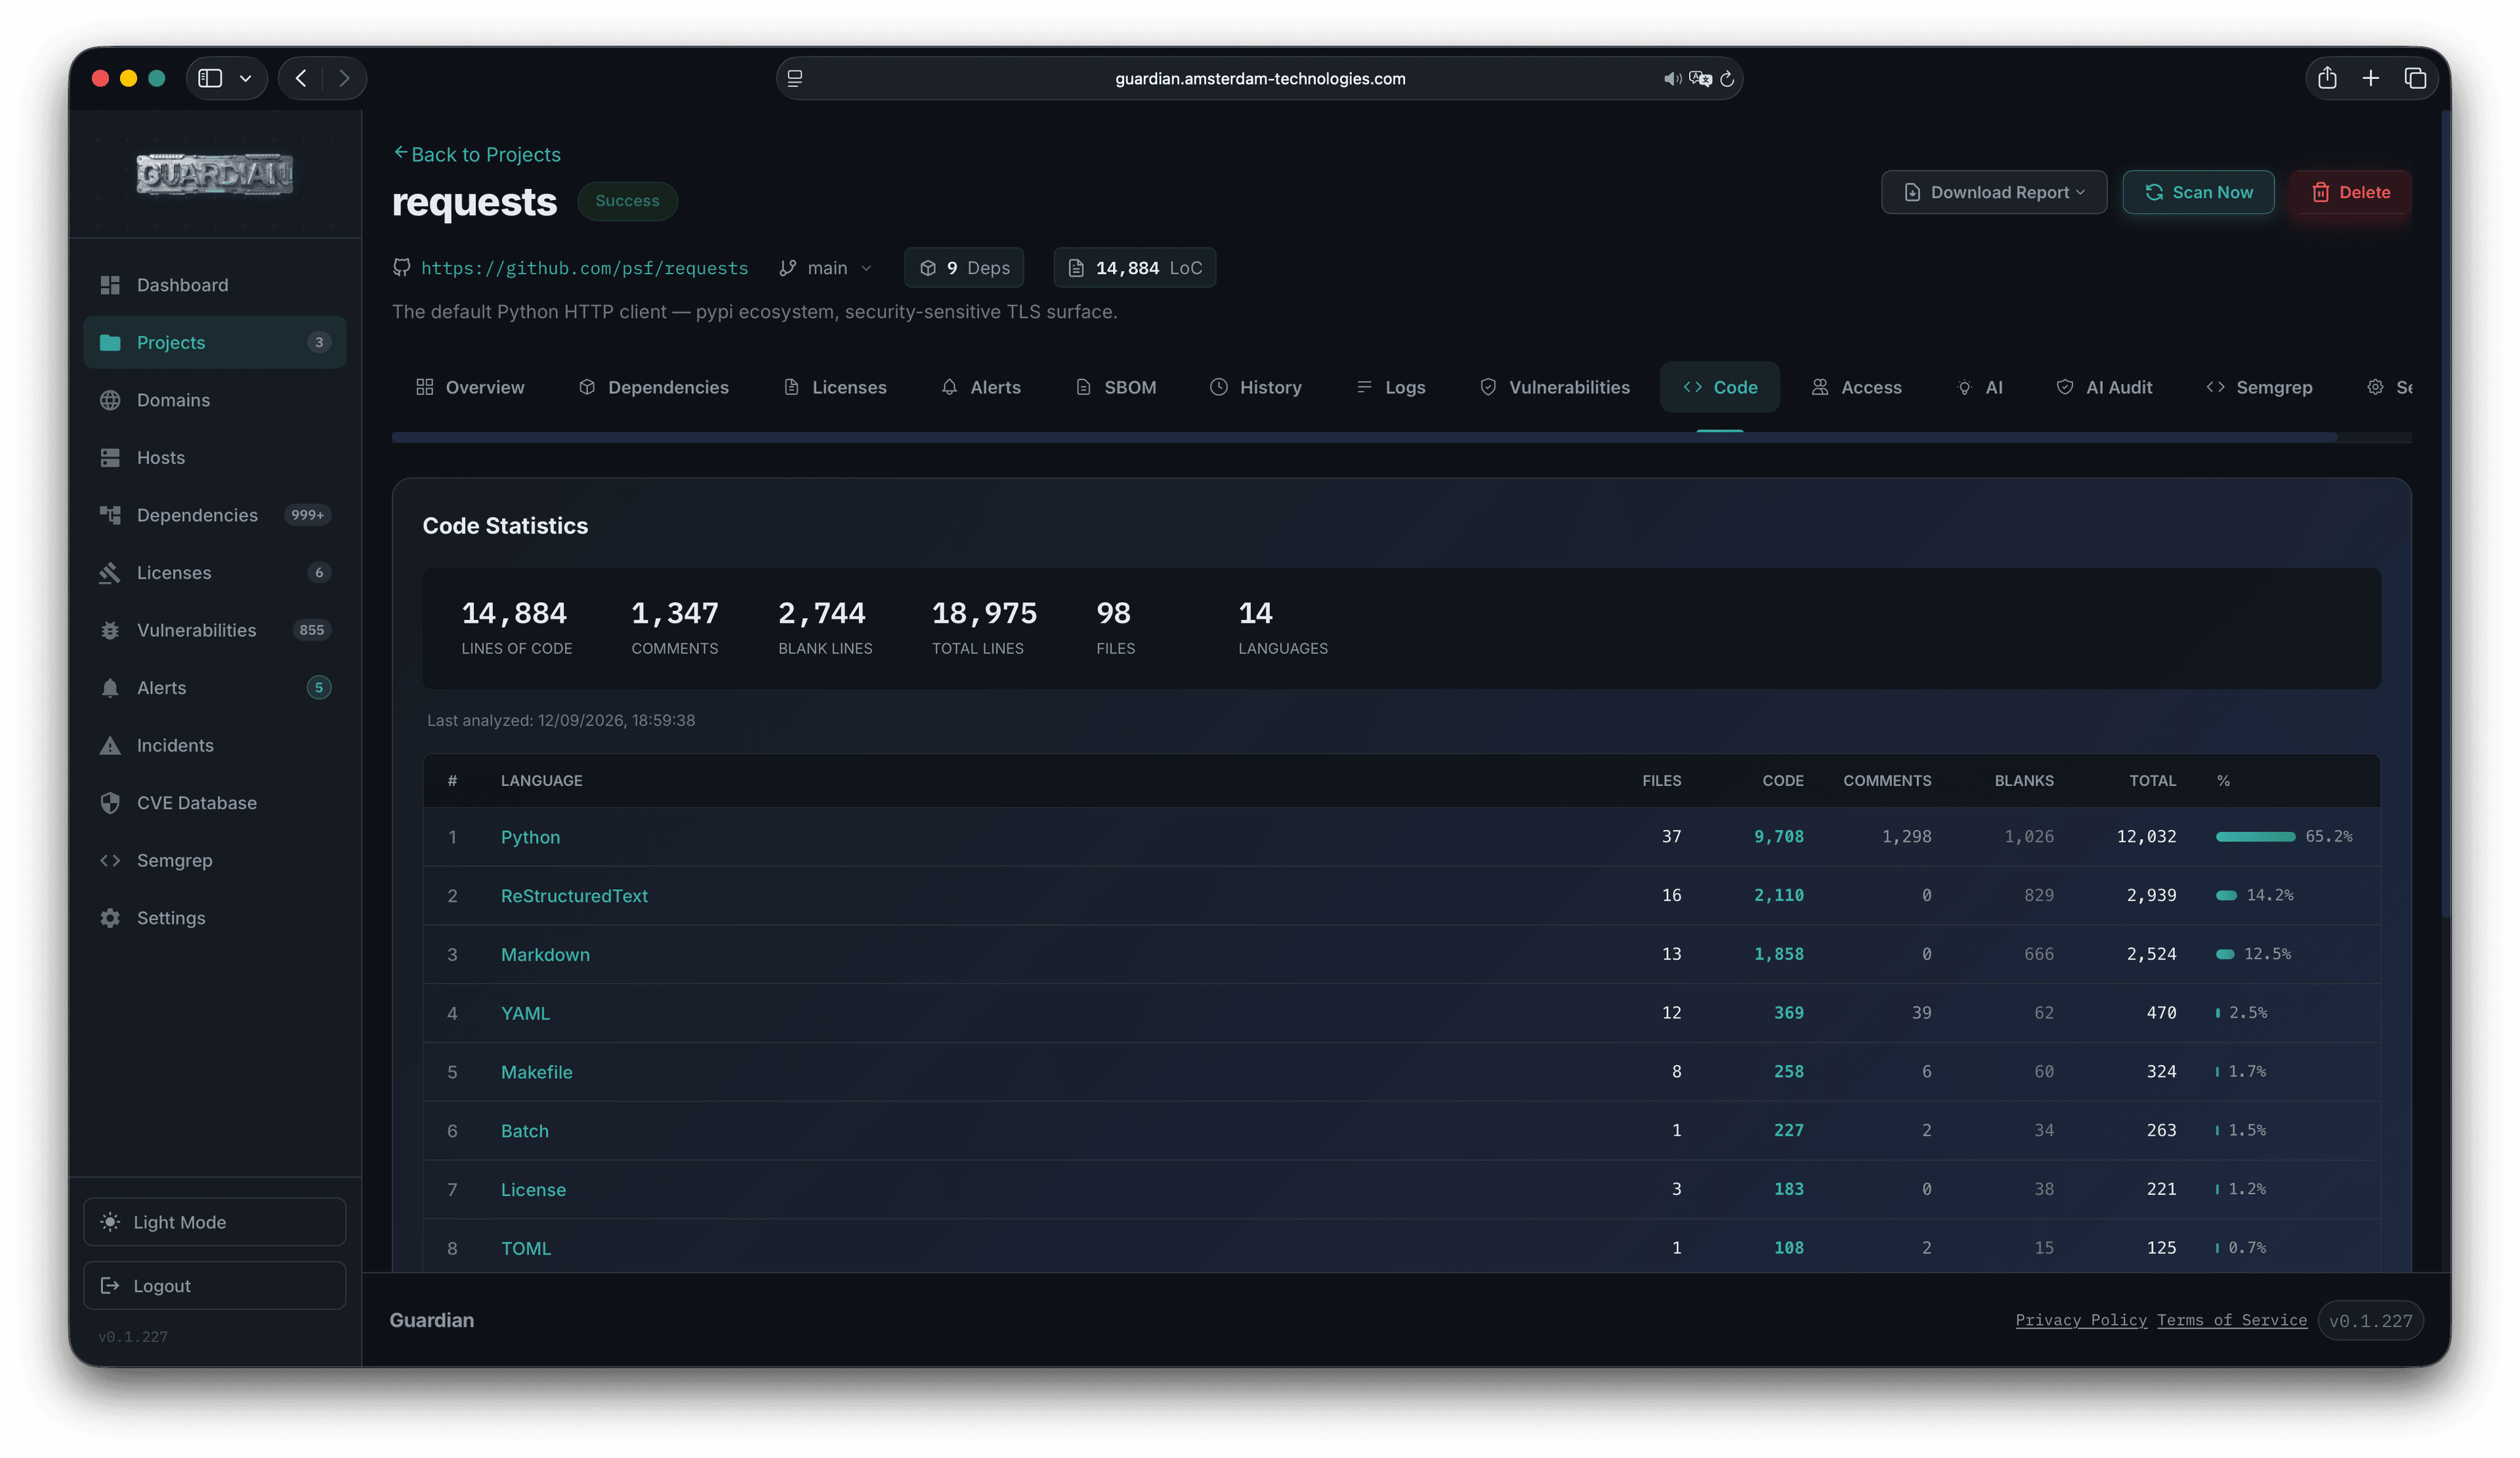Open the Privacy Policy link
The width and height of the screenshot is (2520, 1458).
coord(2081,1320)
